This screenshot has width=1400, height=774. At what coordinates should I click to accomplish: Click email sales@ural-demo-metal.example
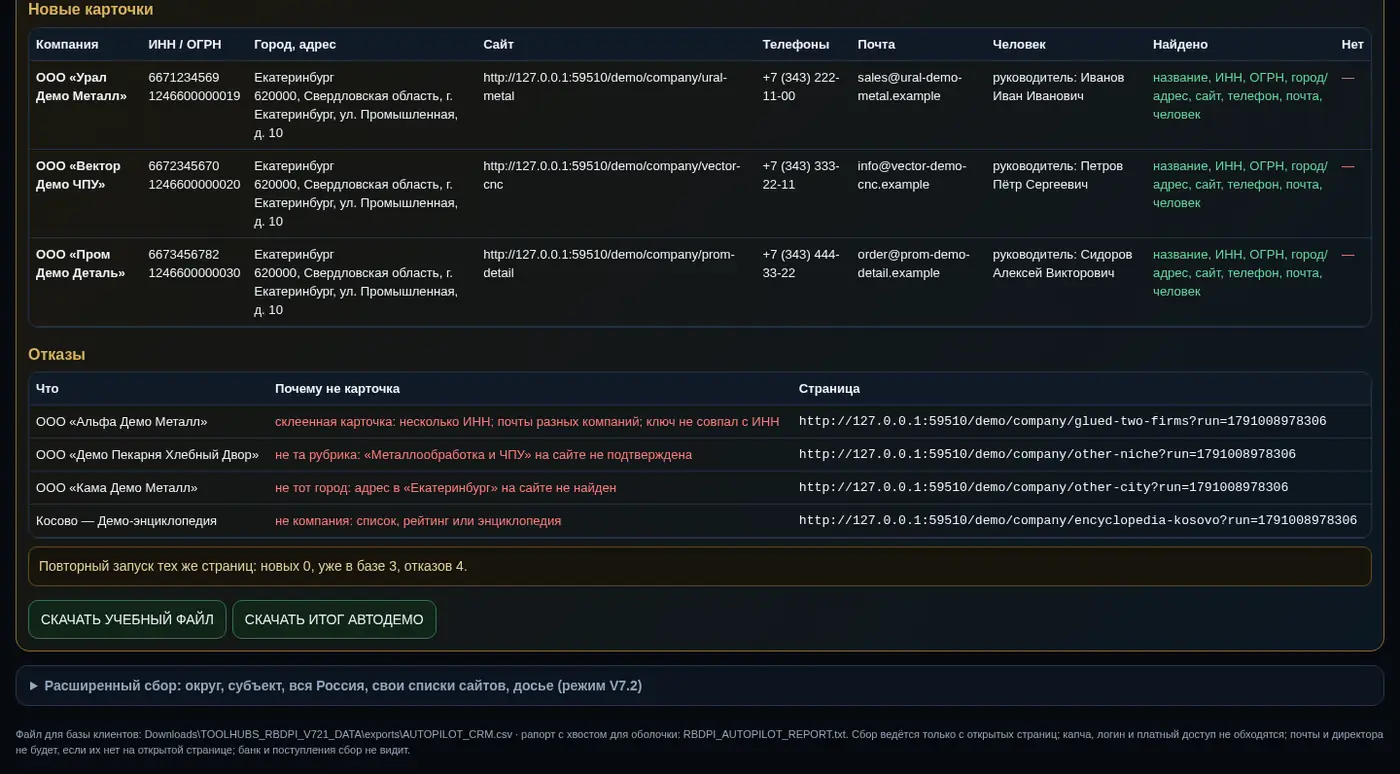(x=910, y=87)
